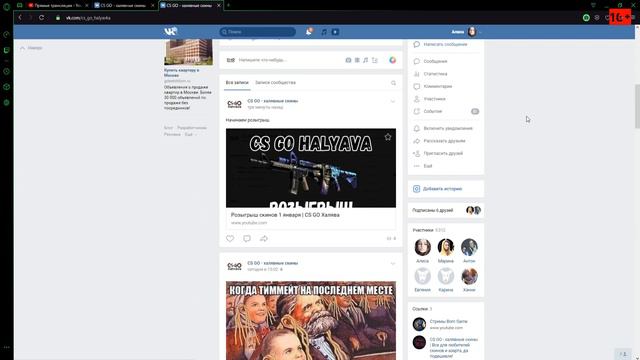640x360 pixels.
Task: Click 'Рассказать друзьям' option
Action: pos(445,141)
